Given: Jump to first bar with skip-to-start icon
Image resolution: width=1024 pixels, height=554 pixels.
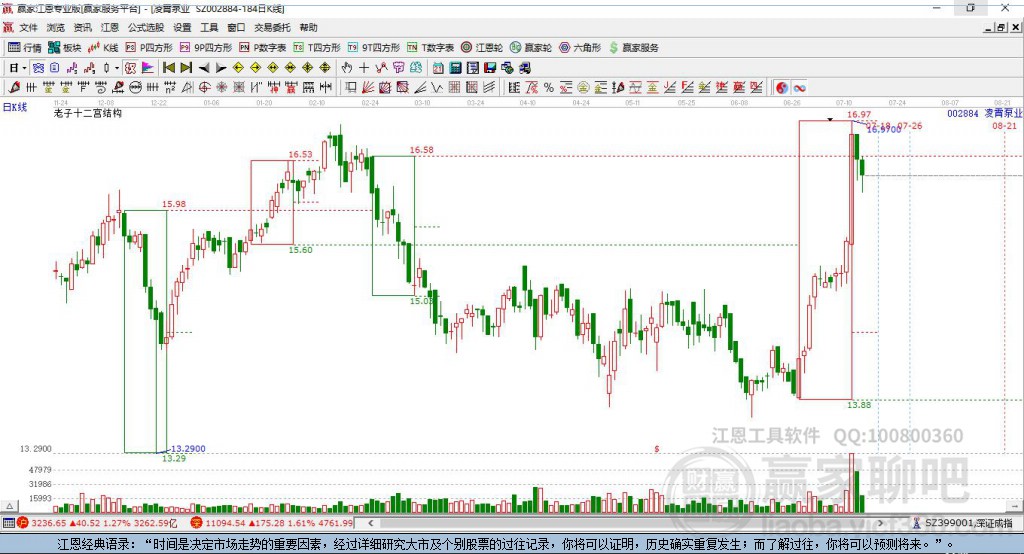Looking at the screenshot, I should click(168, 68).
